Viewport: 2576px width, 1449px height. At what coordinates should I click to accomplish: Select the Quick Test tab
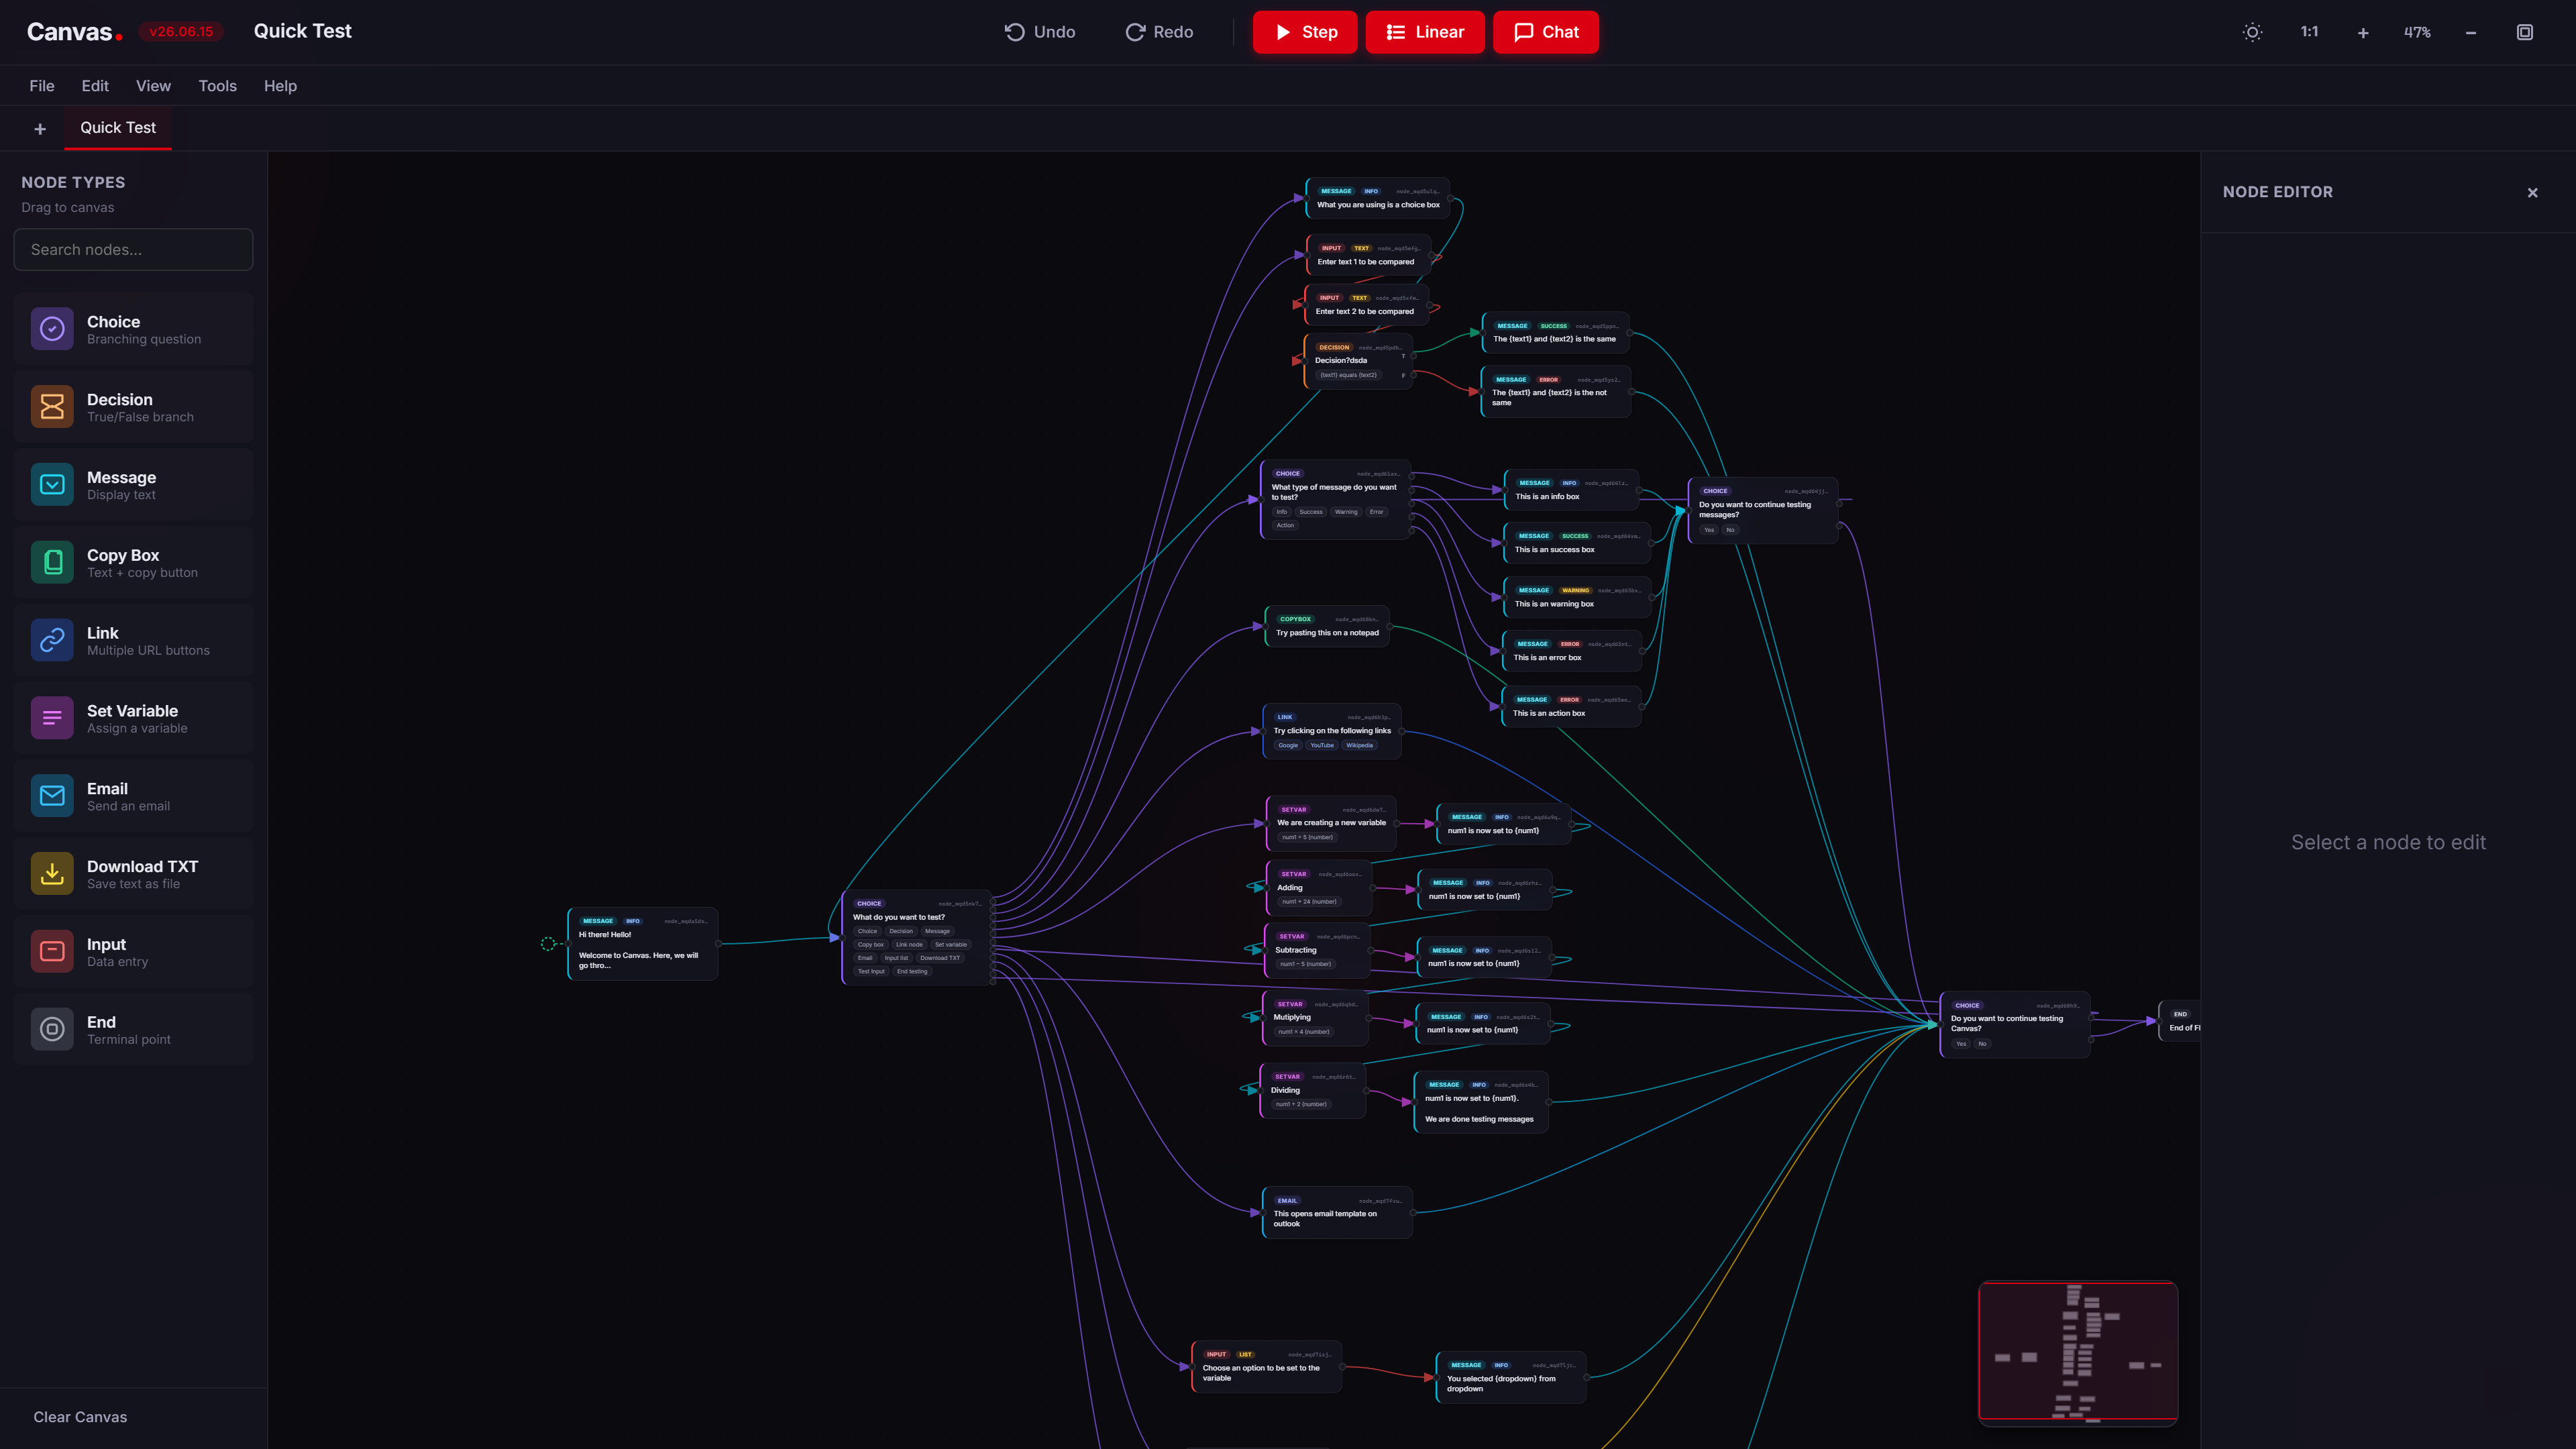118,128
